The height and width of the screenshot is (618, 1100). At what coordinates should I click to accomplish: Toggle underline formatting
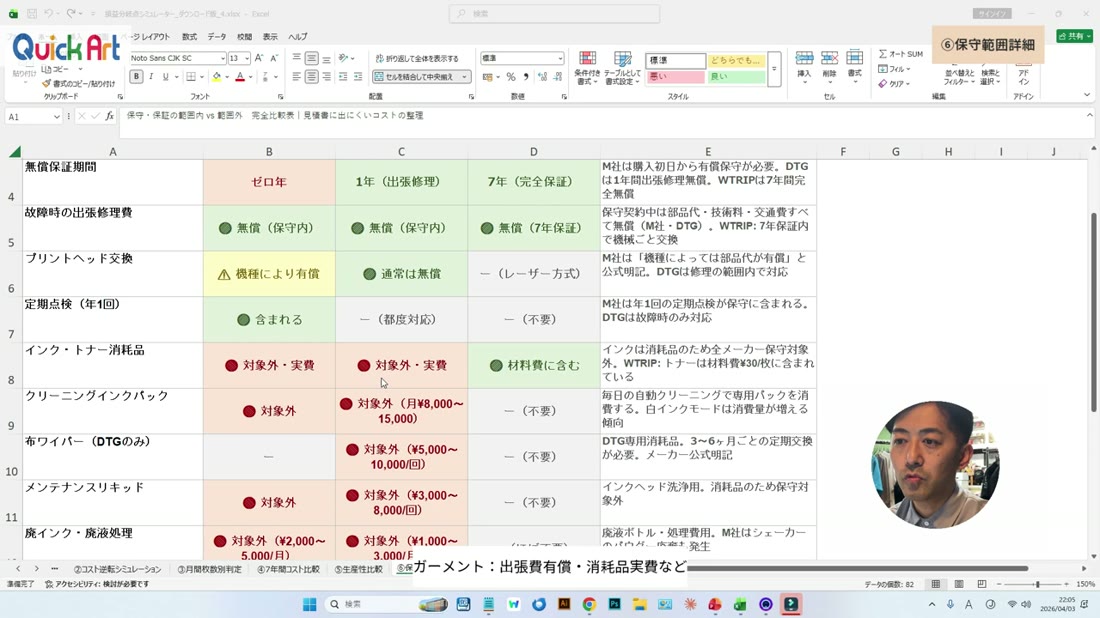[166, 76]
